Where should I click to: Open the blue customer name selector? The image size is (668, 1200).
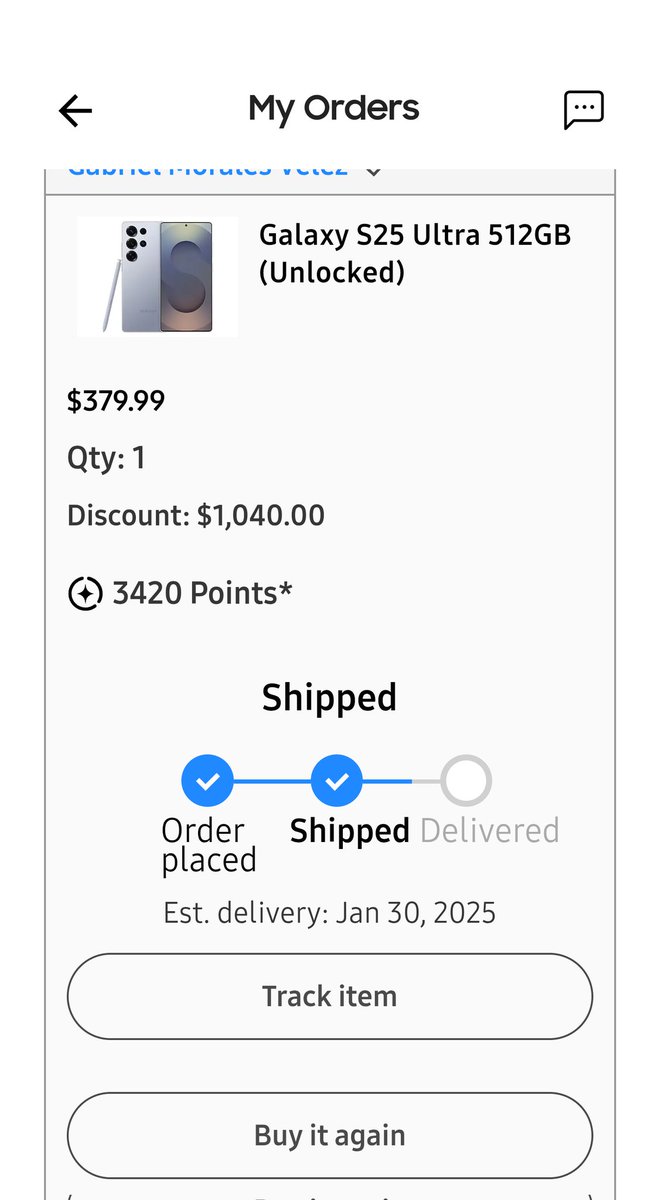[x=208, y=170]
